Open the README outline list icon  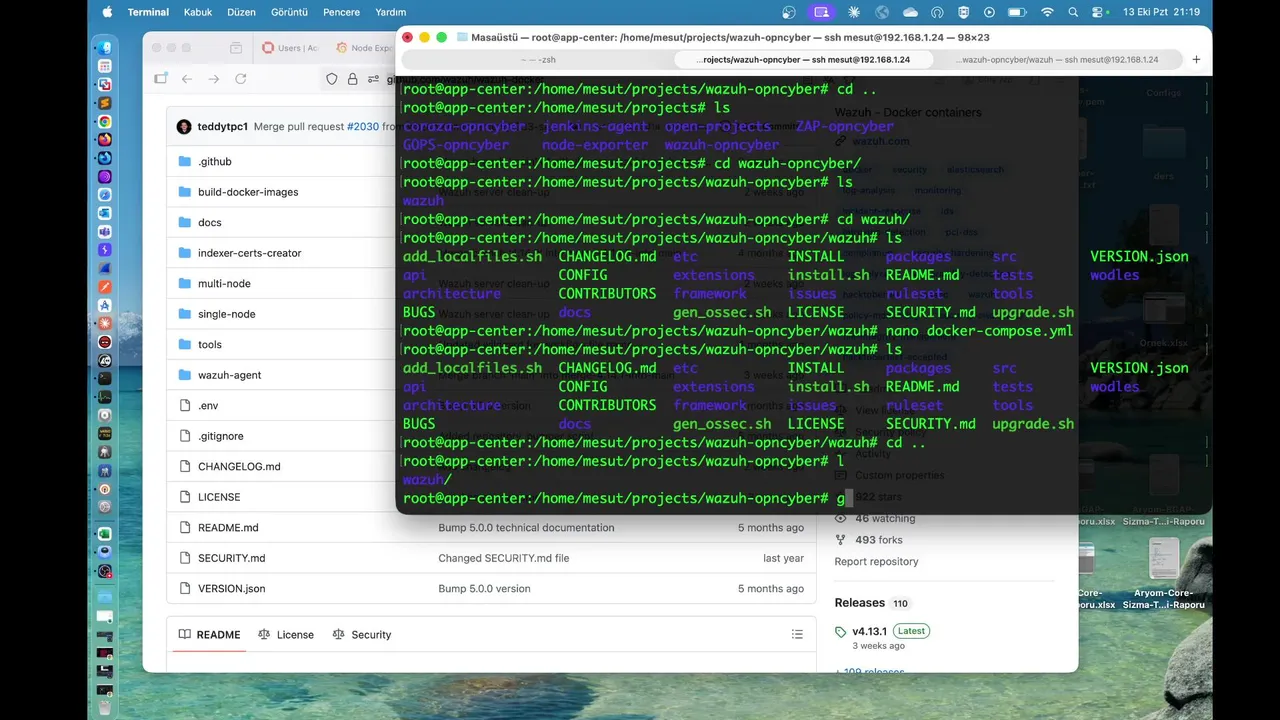(x=797, y=634)
